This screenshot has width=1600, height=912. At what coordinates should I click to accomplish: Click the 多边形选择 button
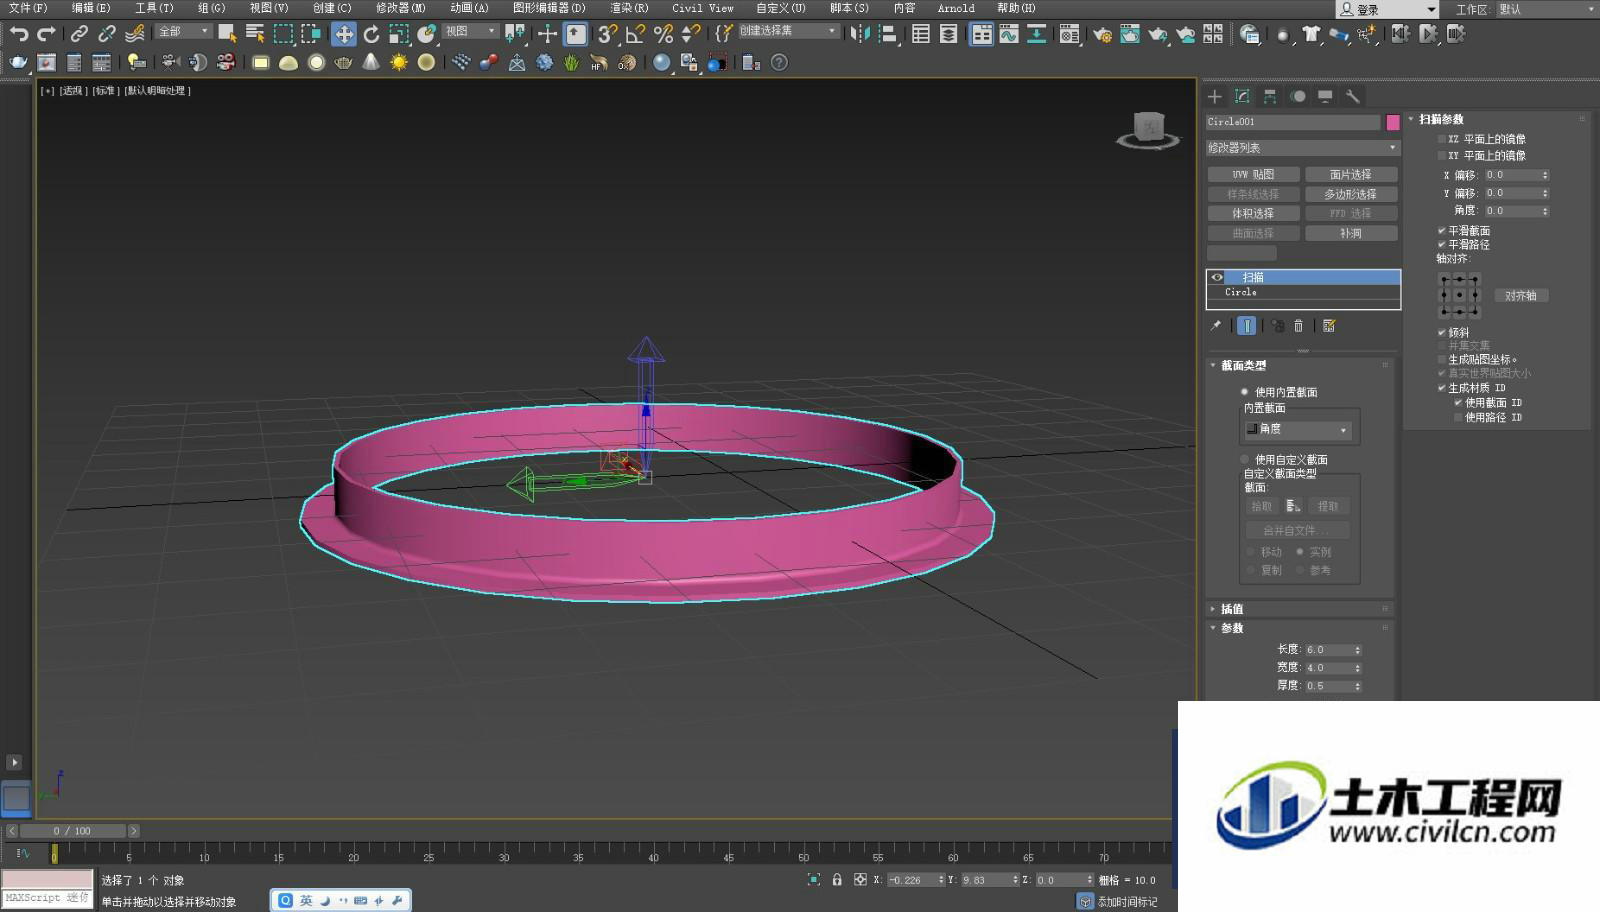pyautogui.click(x=1351, y=194)
